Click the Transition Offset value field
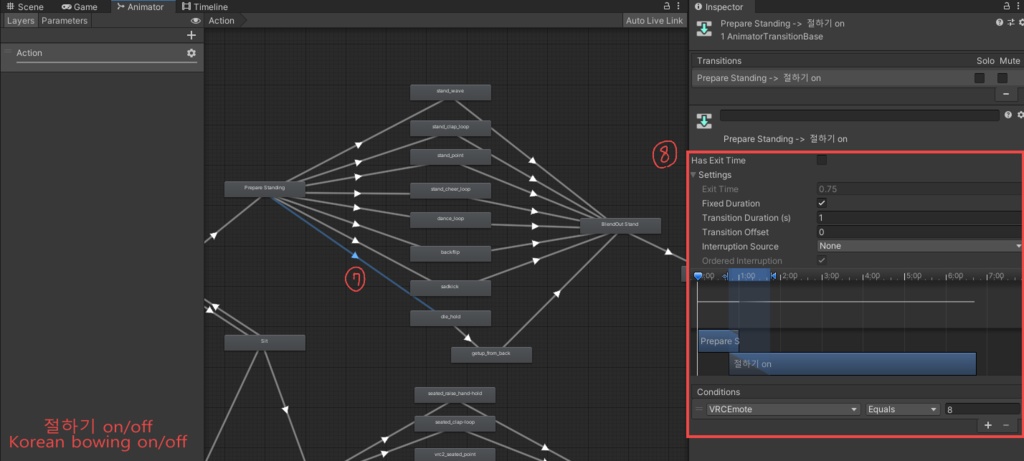 pyautogui.click(x=920, y=232)
